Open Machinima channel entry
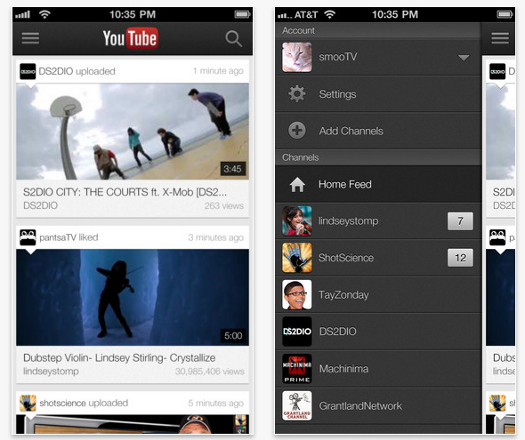 [x=378, y=369]
